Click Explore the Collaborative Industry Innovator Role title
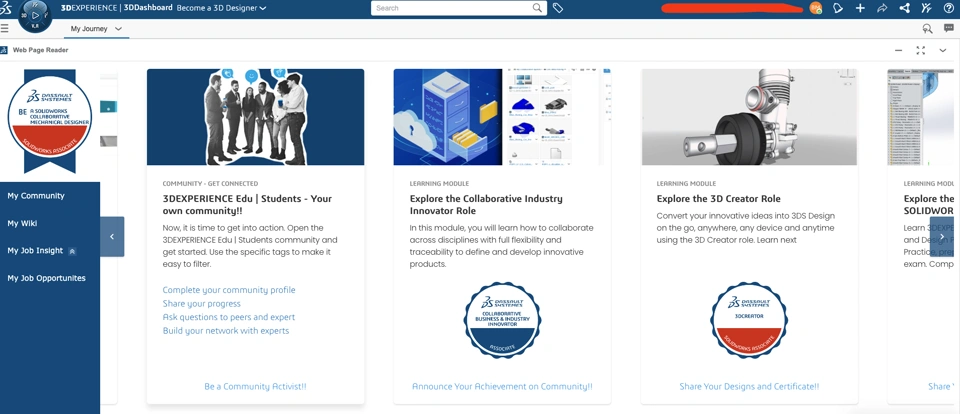Viewport: 960px width, 414px height. pos(486,205)
